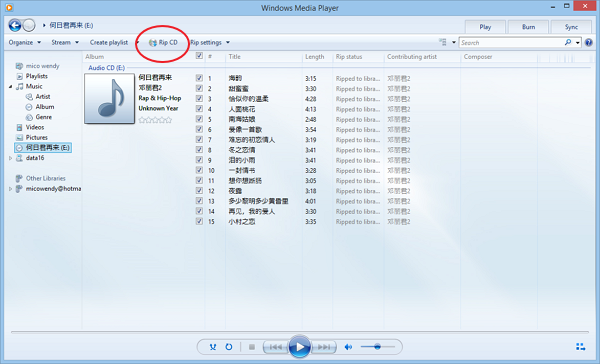
Task: Expand the data16 tree node
Action: pos(10,158)
